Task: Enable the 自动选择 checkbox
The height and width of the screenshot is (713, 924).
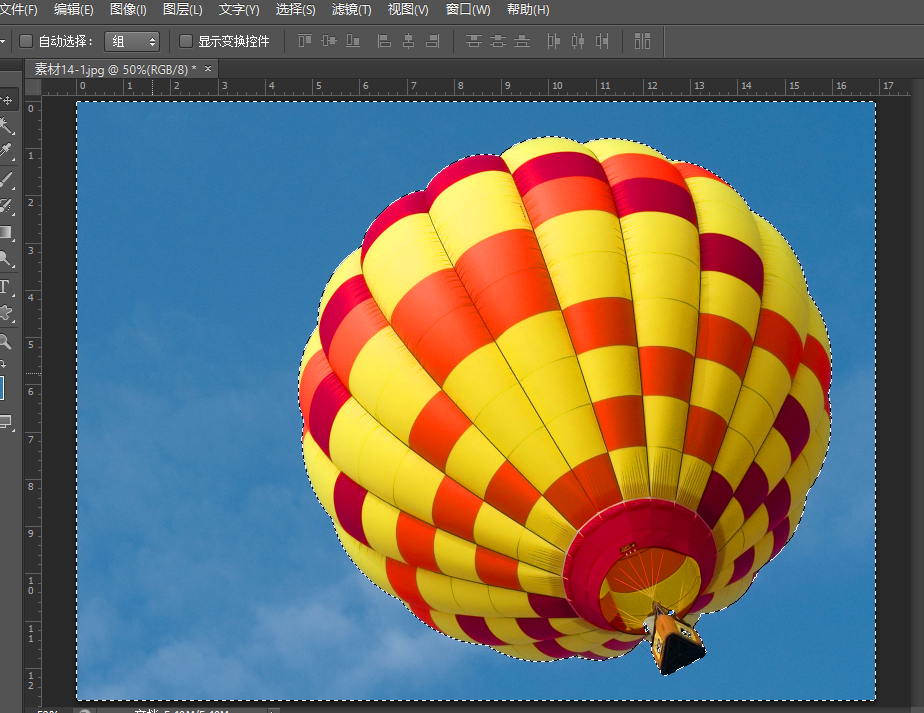Action: point(26,41)
